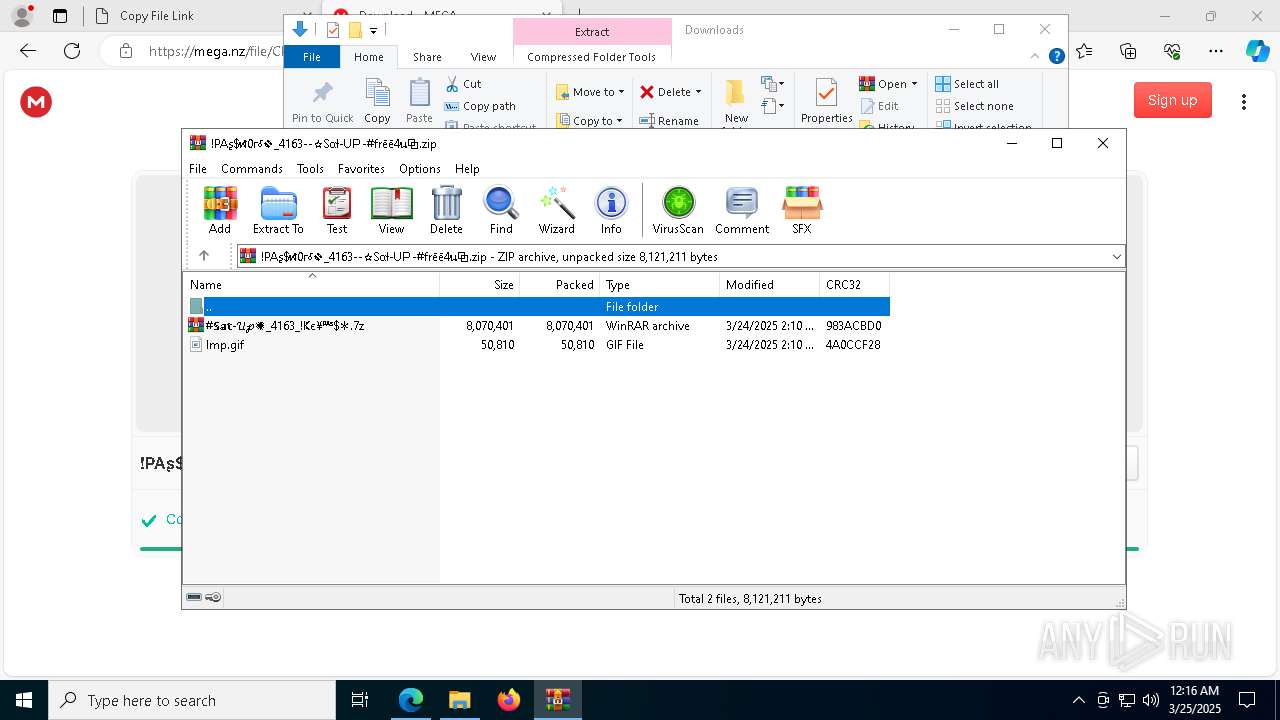Open Firefox from the taskbar

pos(509,700)
